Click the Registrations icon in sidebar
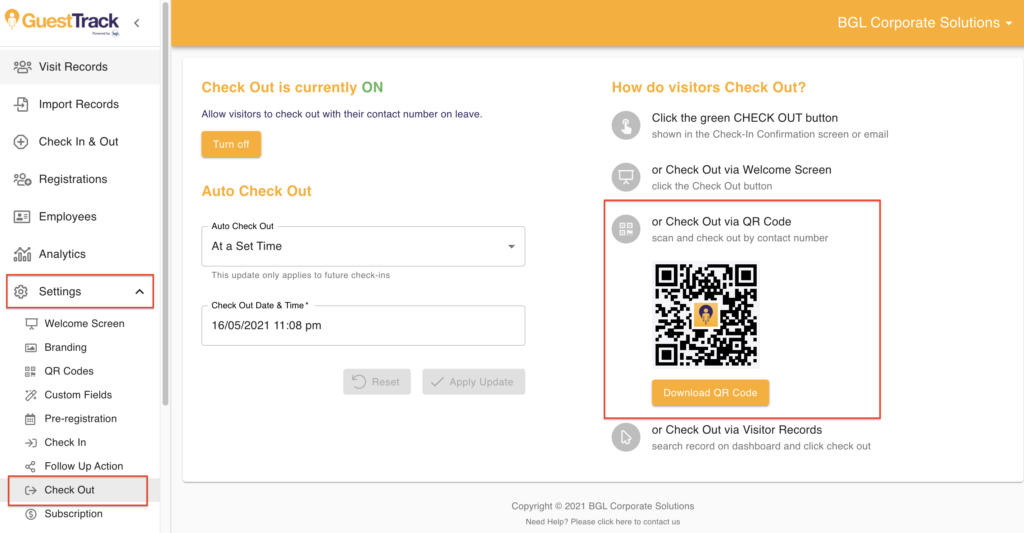Image resolution: width=1024 pixels, height=533 pixels. (x=22, y=179)
